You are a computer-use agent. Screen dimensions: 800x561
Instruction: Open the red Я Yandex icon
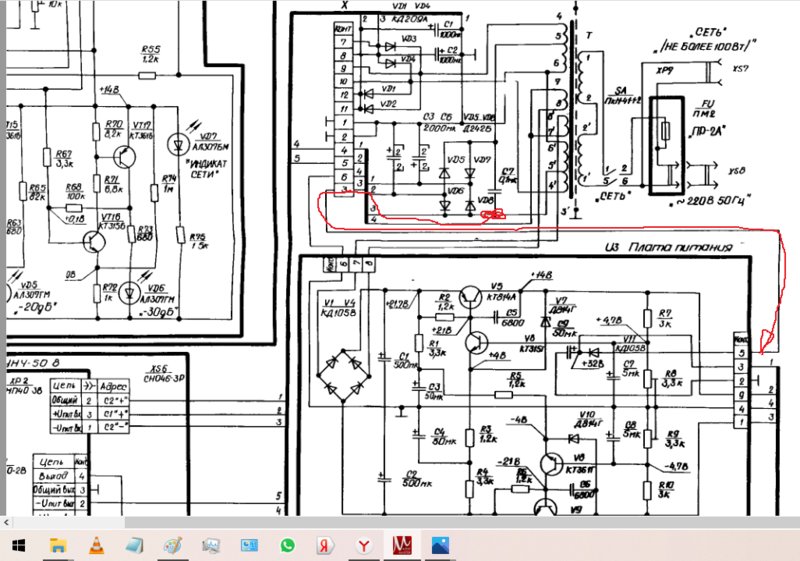click(325, 546)
